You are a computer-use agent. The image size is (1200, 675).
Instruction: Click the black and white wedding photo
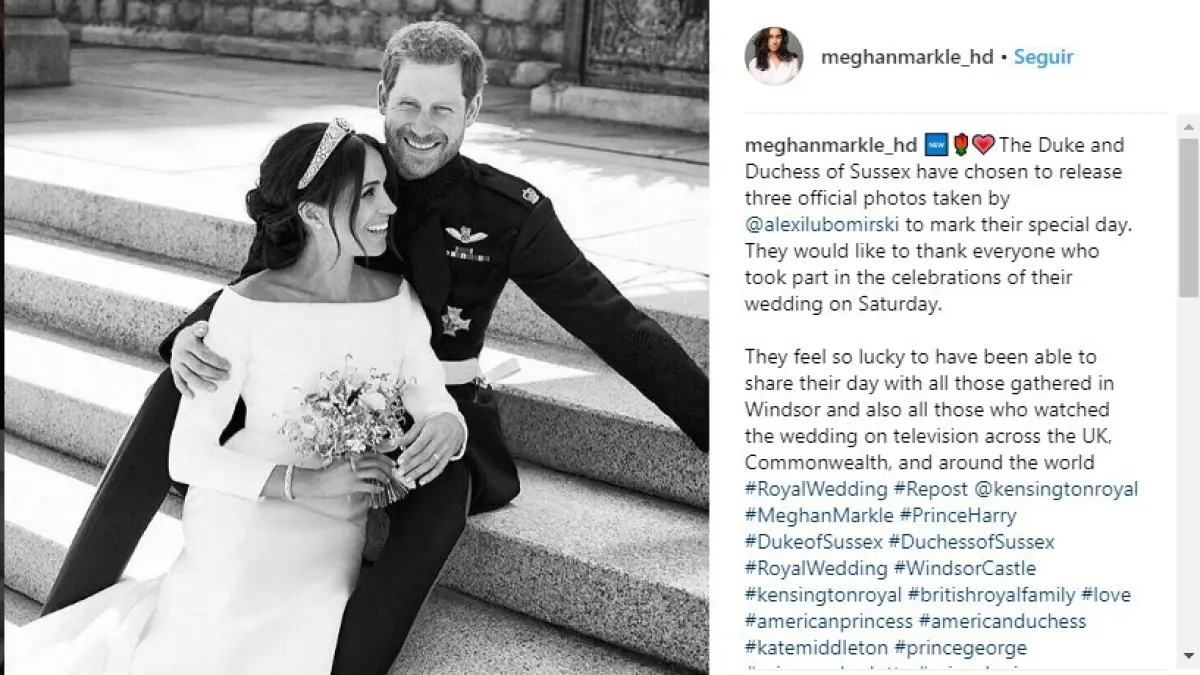pyautogui.click(x=357, y=337)
